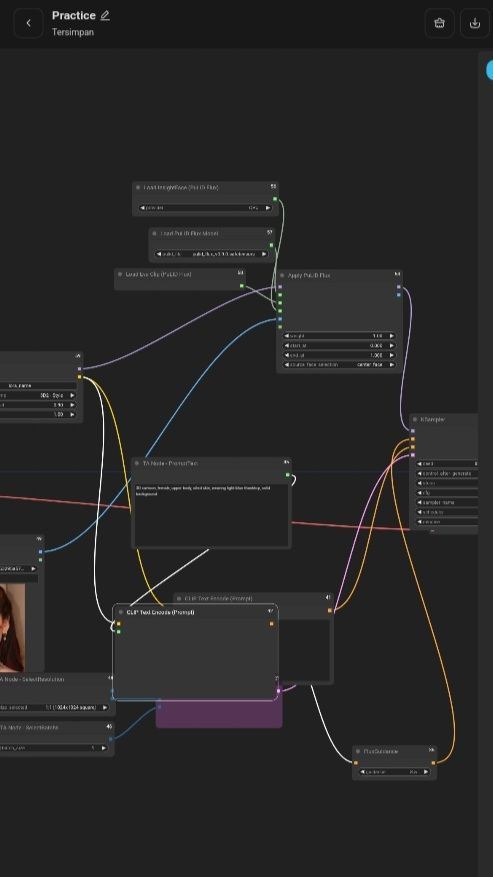The image size is (493, 877).
Task: Collapse the KSampler node using its dot
Action: point(415,419)
